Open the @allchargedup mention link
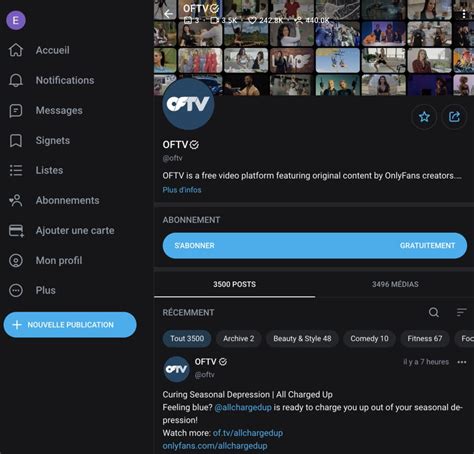 coord(243,408)
